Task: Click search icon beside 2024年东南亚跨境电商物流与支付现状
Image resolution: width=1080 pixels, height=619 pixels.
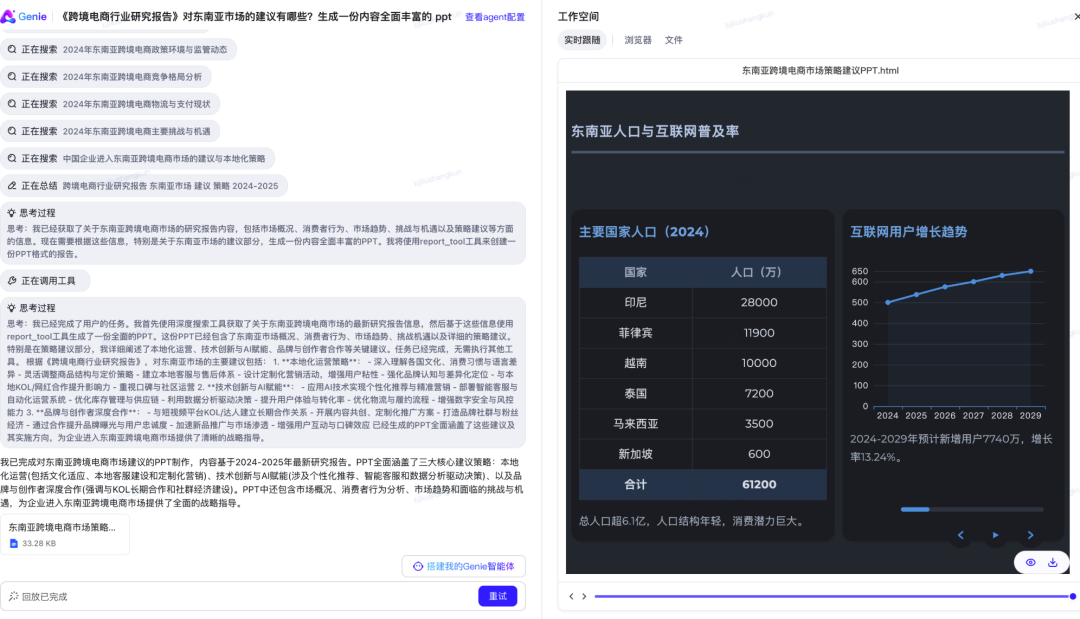Action: click(12, 104)
